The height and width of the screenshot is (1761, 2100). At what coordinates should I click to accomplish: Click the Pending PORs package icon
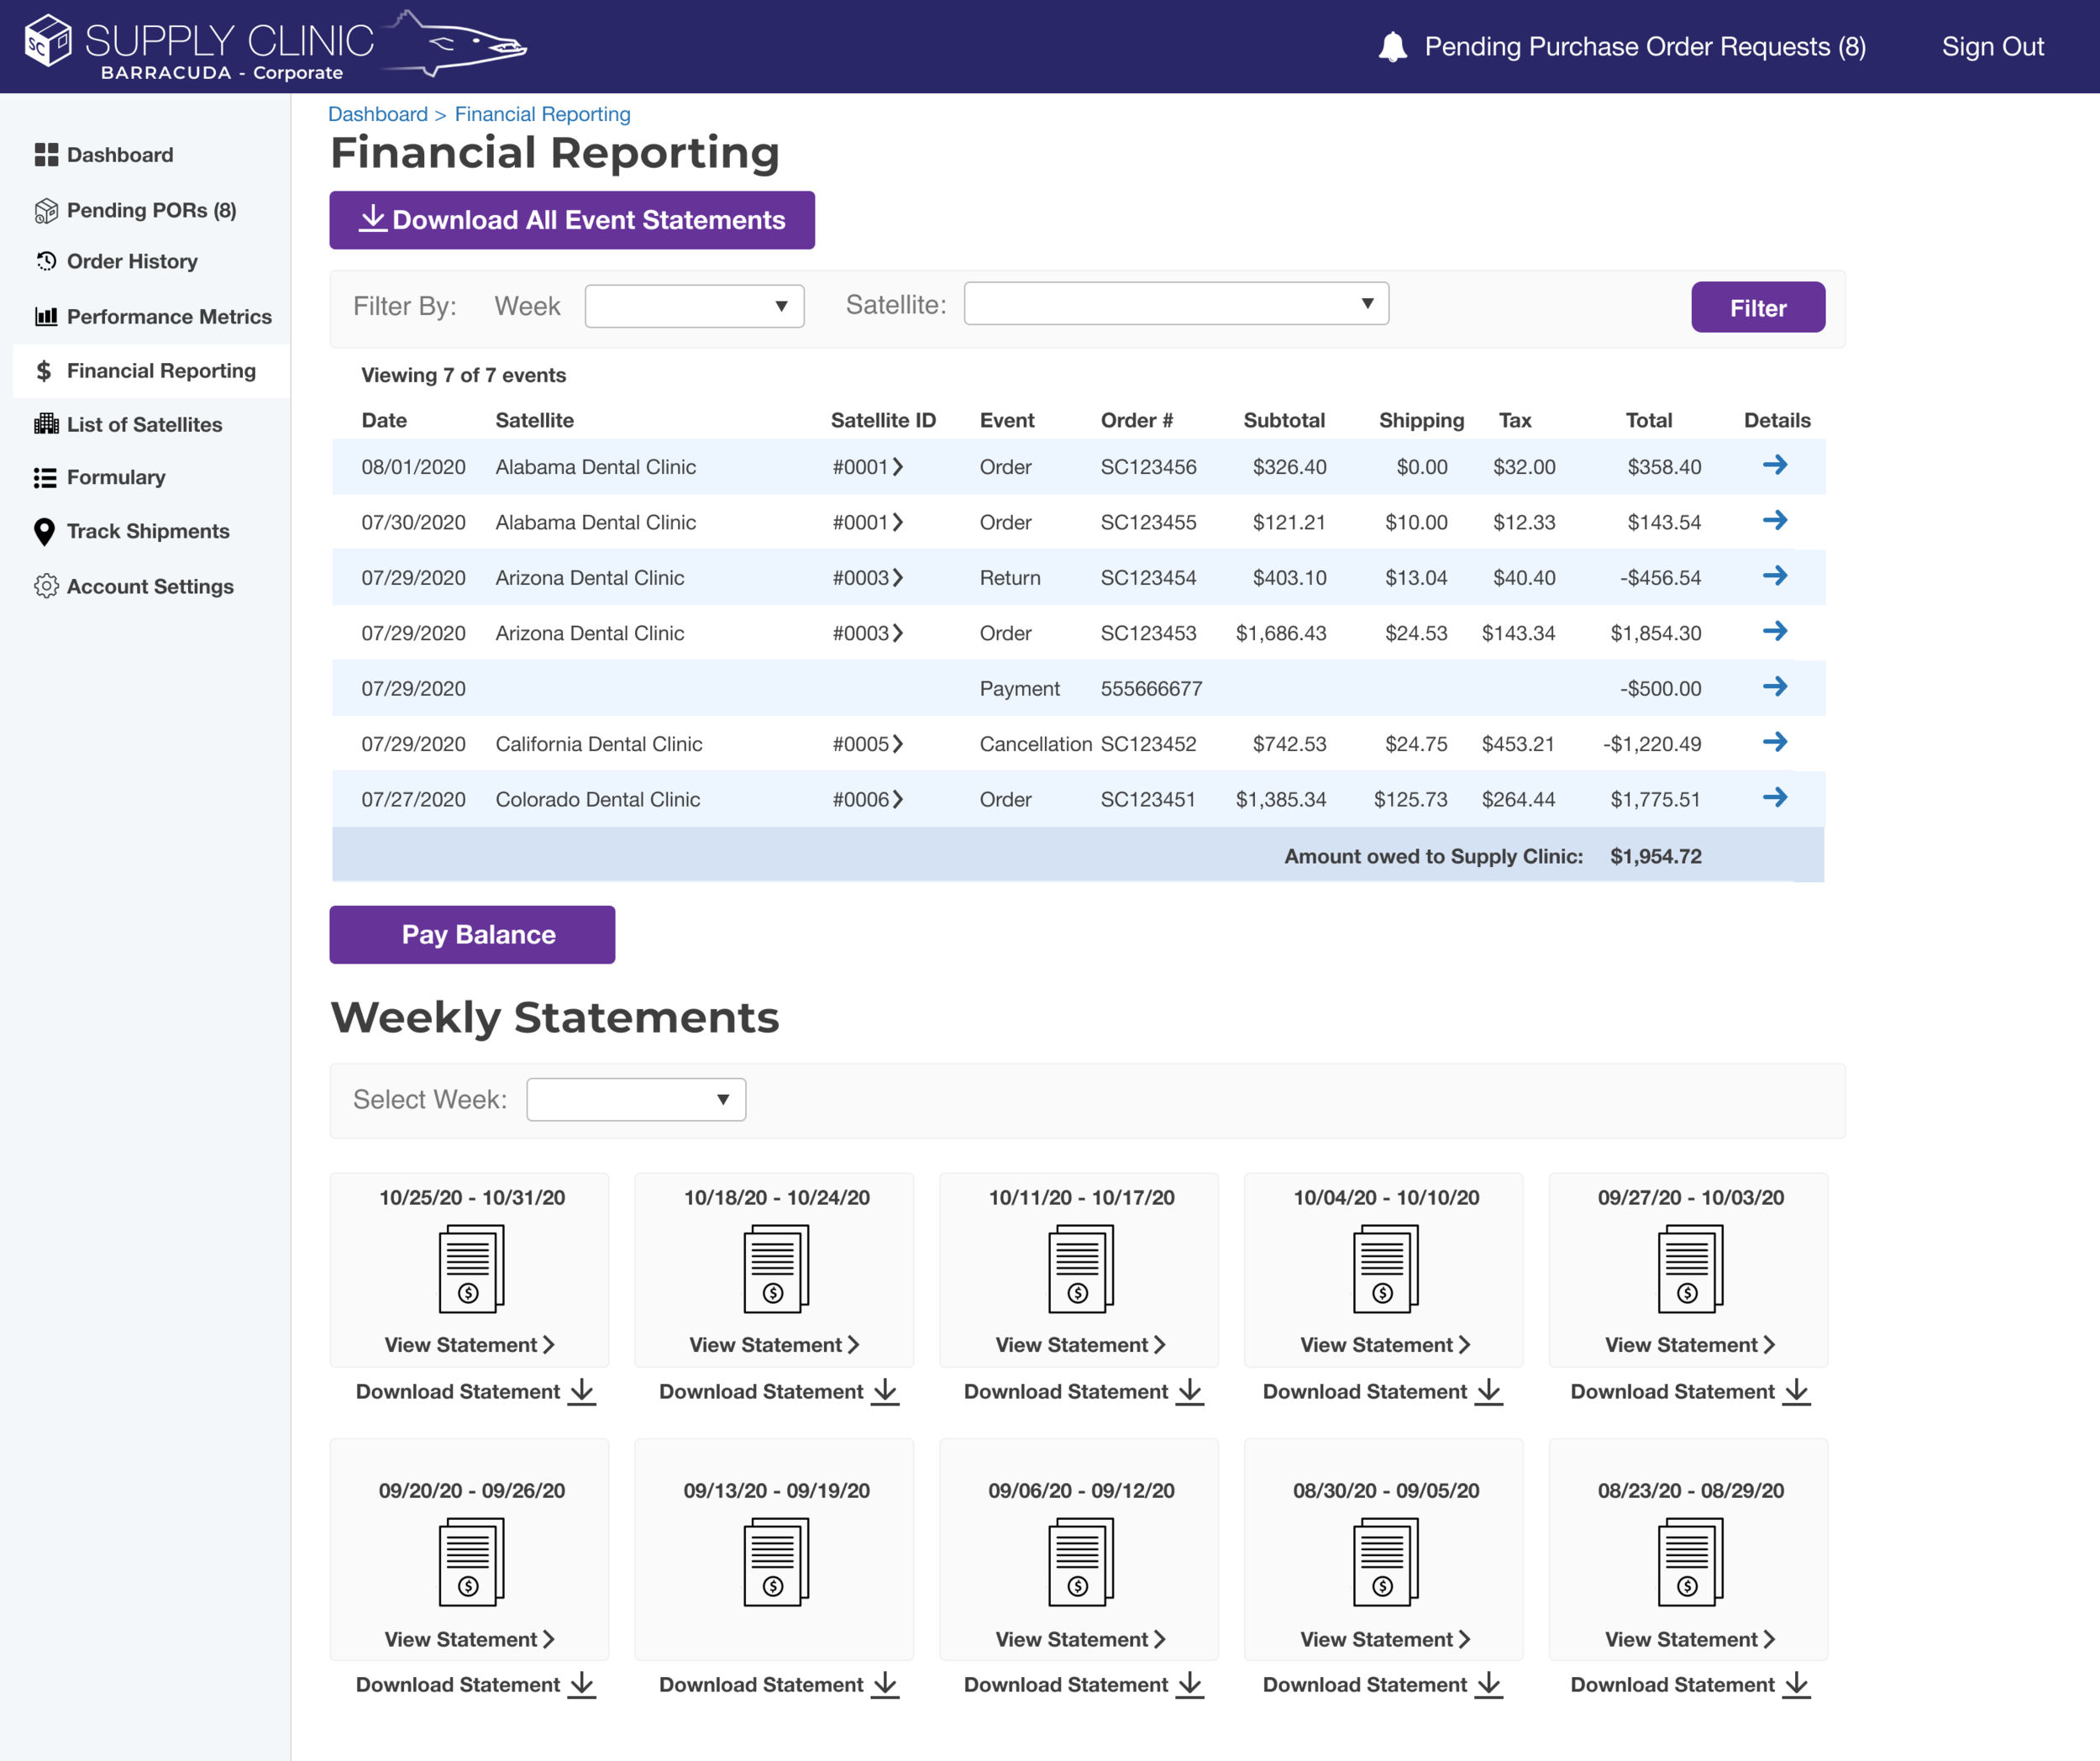pos(46,210)
